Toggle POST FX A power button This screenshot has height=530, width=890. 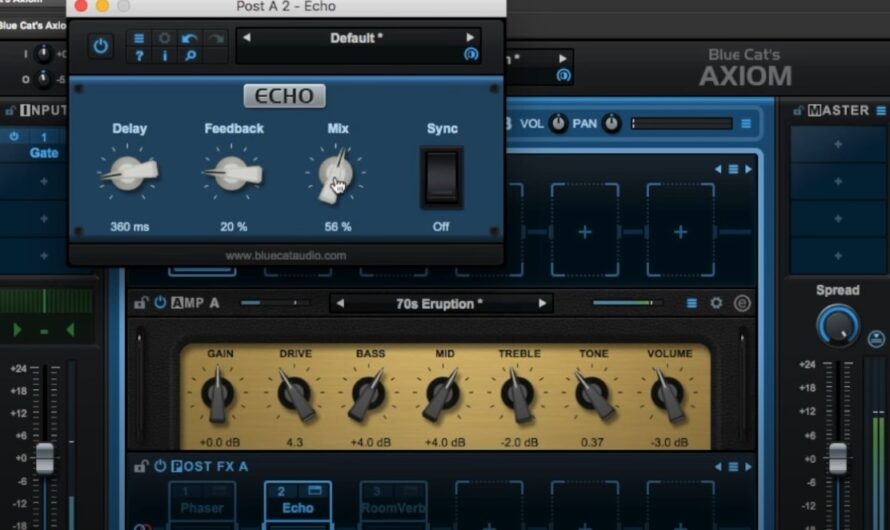(161, 466)
